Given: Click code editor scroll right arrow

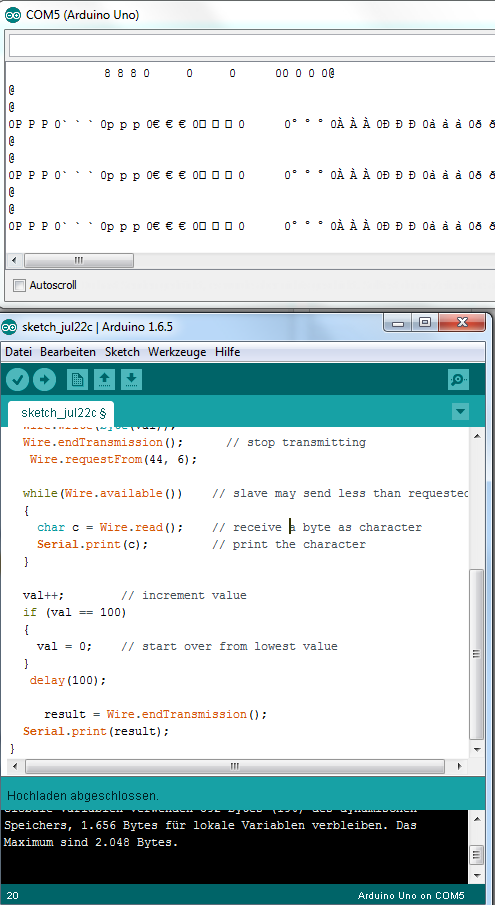Looking at the screenshot, I should pyautogui.click(x=460, y=766).
